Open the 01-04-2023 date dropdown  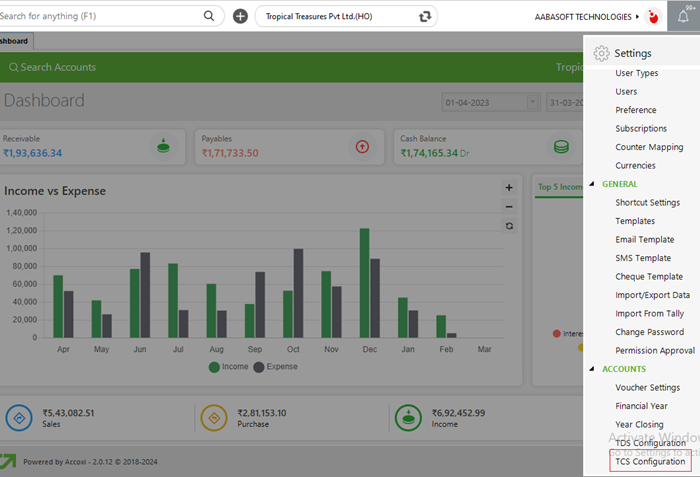coord(533,102)
